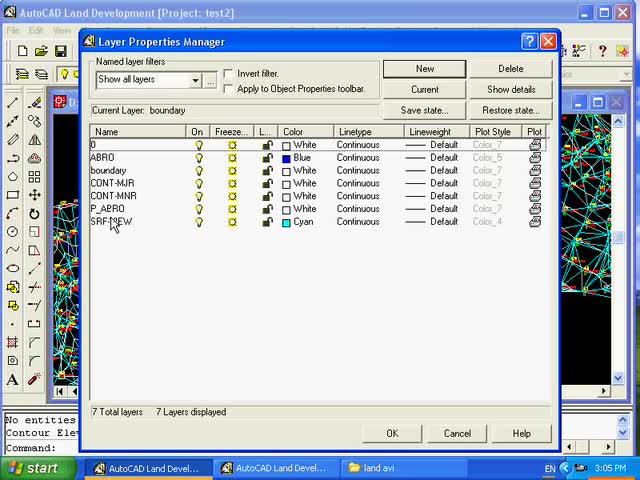
Task: Select the Text tool letter A
Action: click(13, 379)
